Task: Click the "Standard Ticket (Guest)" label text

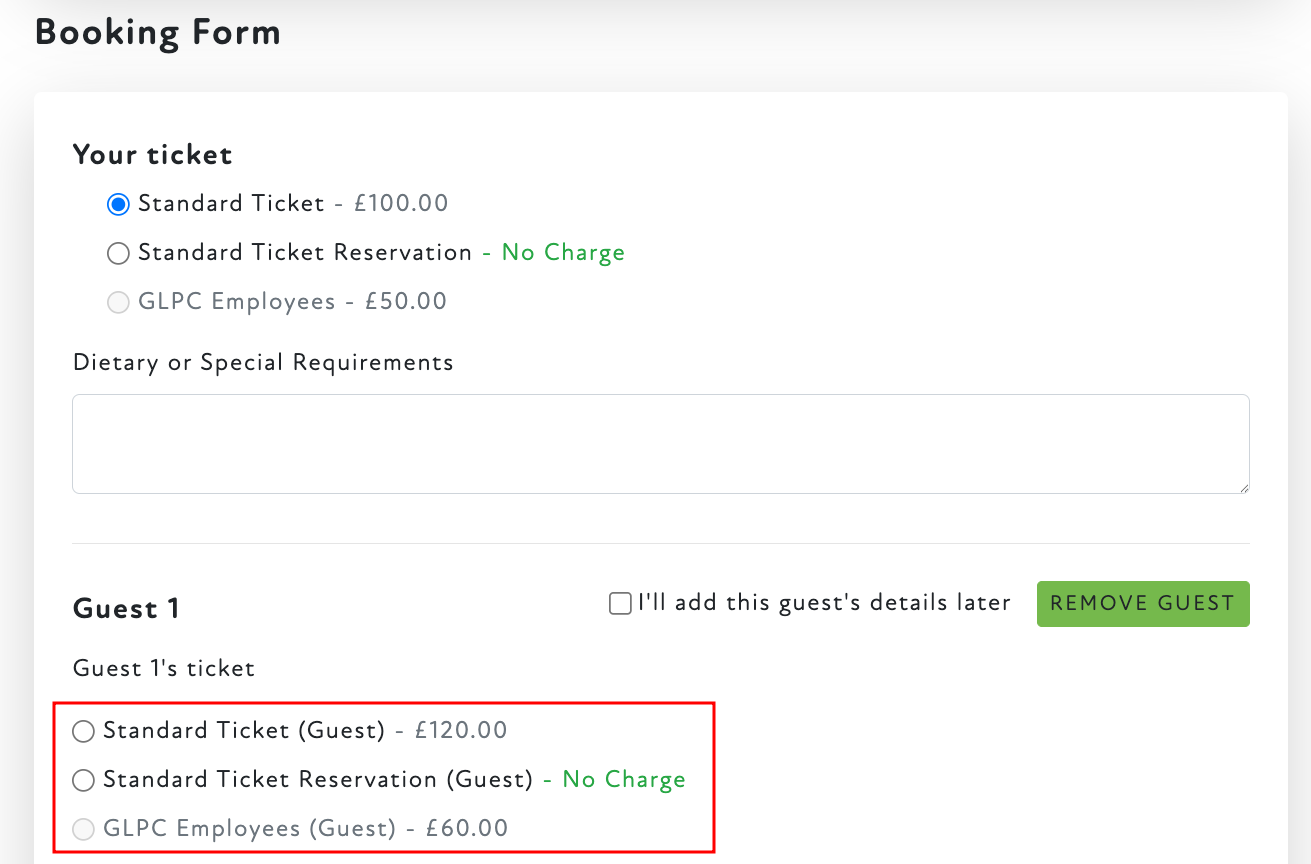Action: click(244, 731)
